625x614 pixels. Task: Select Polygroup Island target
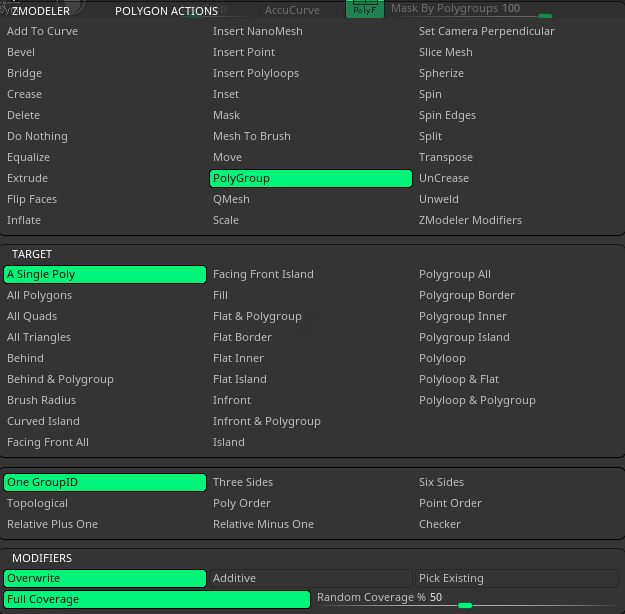click(x=464, y=337)
